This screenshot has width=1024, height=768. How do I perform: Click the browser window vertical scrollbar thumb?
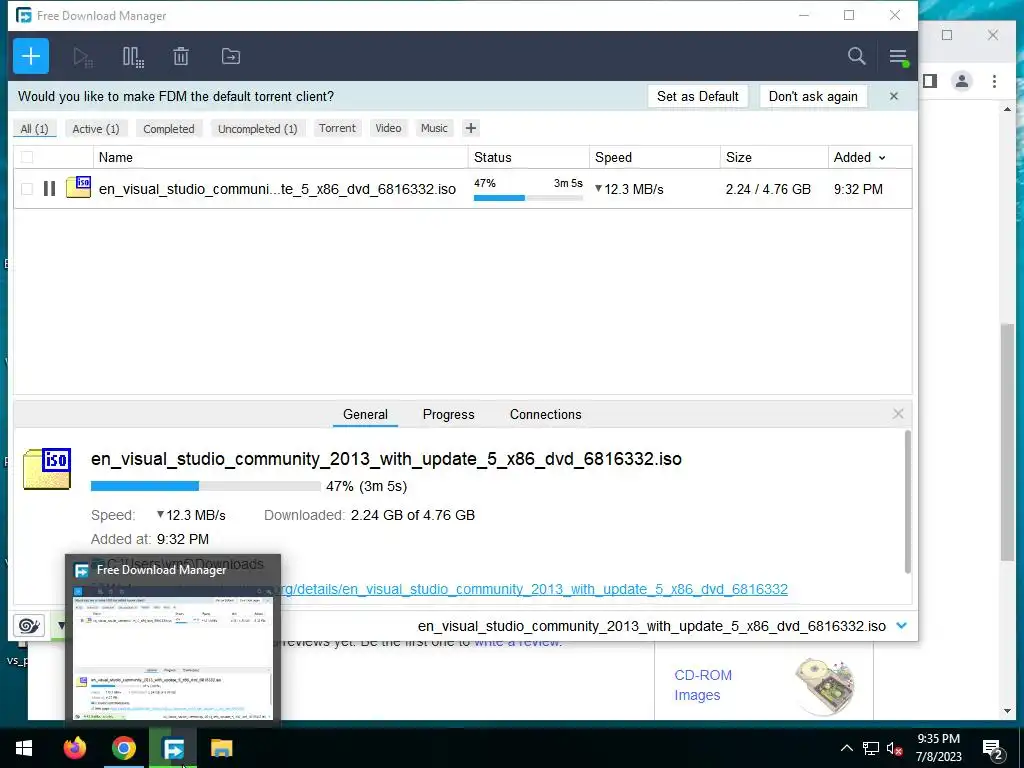point(1006,441)
